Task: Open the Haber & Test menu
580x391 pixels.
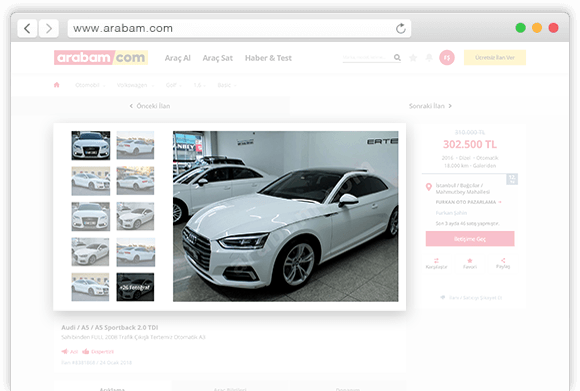Action: tap(268, 58)
